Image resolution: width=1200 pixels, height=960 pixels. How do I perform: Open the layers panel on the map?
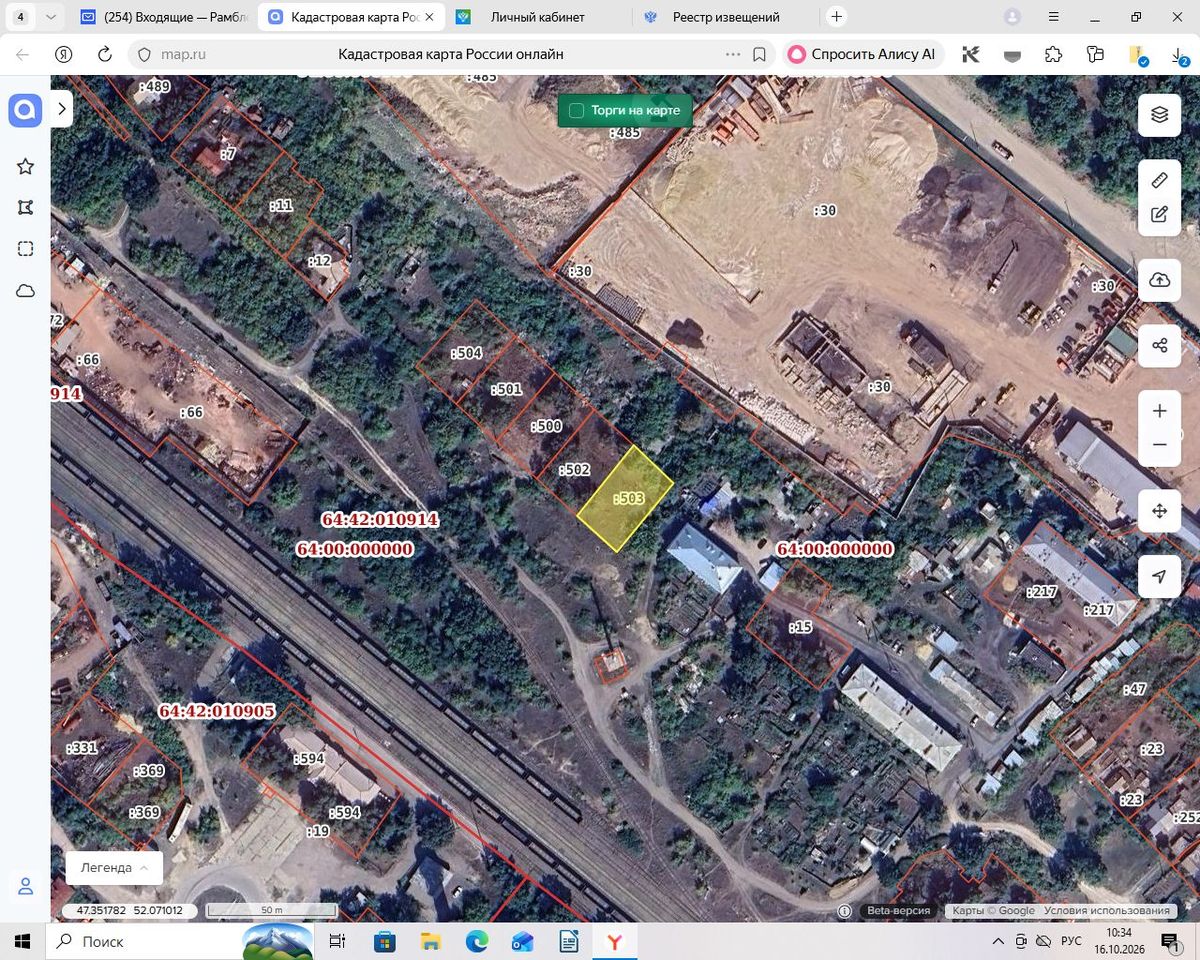pos(1159,115)
